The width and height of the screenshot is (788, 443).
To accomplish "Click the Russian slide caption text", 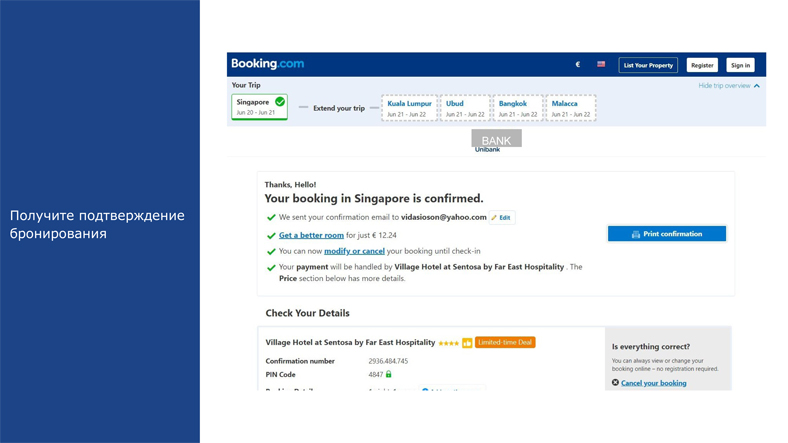I will tap(97, 225).
